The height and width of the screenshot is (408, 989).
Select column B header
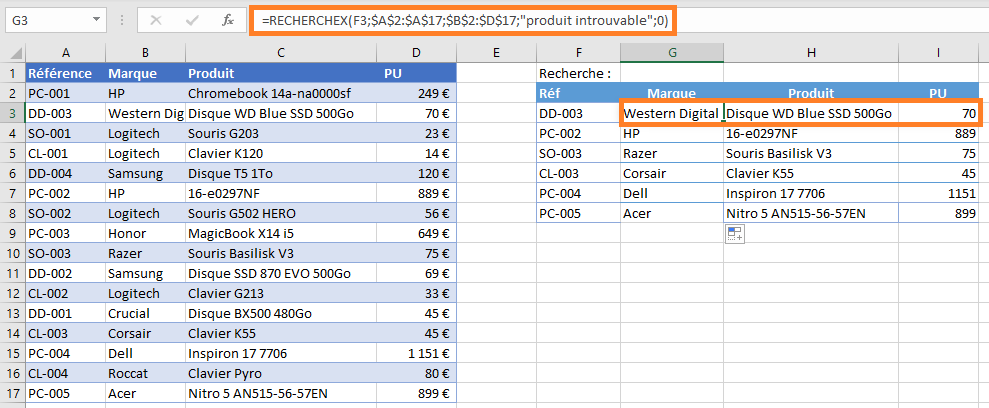coord(145,53)
